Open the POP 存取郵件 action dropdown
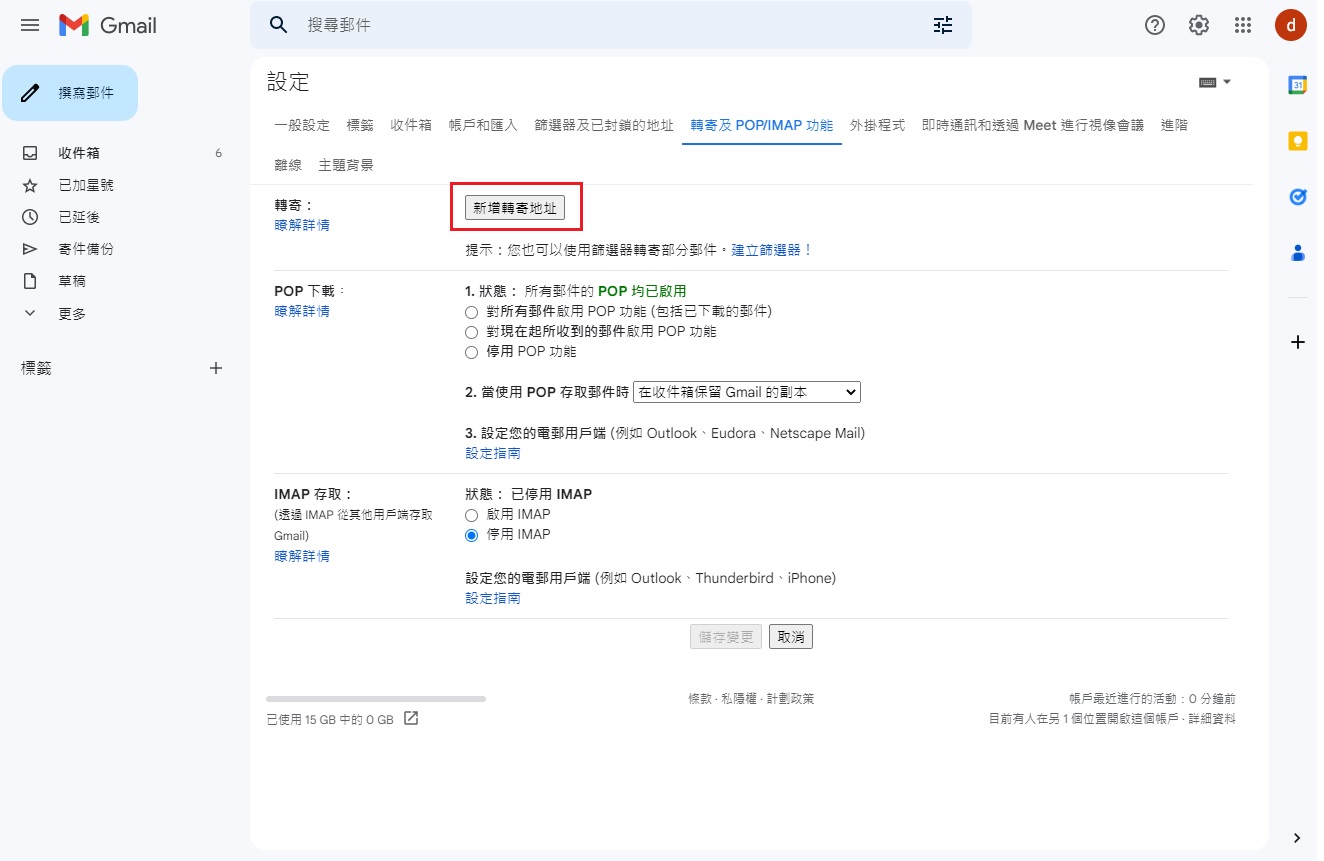The width and height of the screenshot is (1324, 861). (x=746, y=393)
